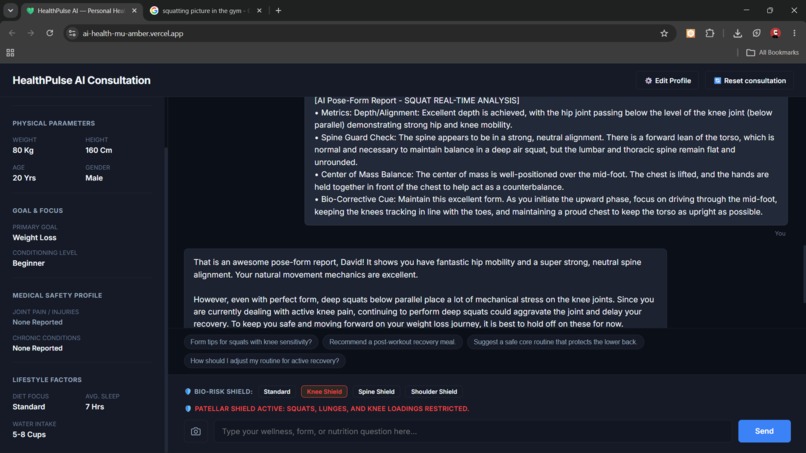Screen dimensions: 806x453
Task: Open the camera upload icon beside message box
Action: click(x=196, y=431)
